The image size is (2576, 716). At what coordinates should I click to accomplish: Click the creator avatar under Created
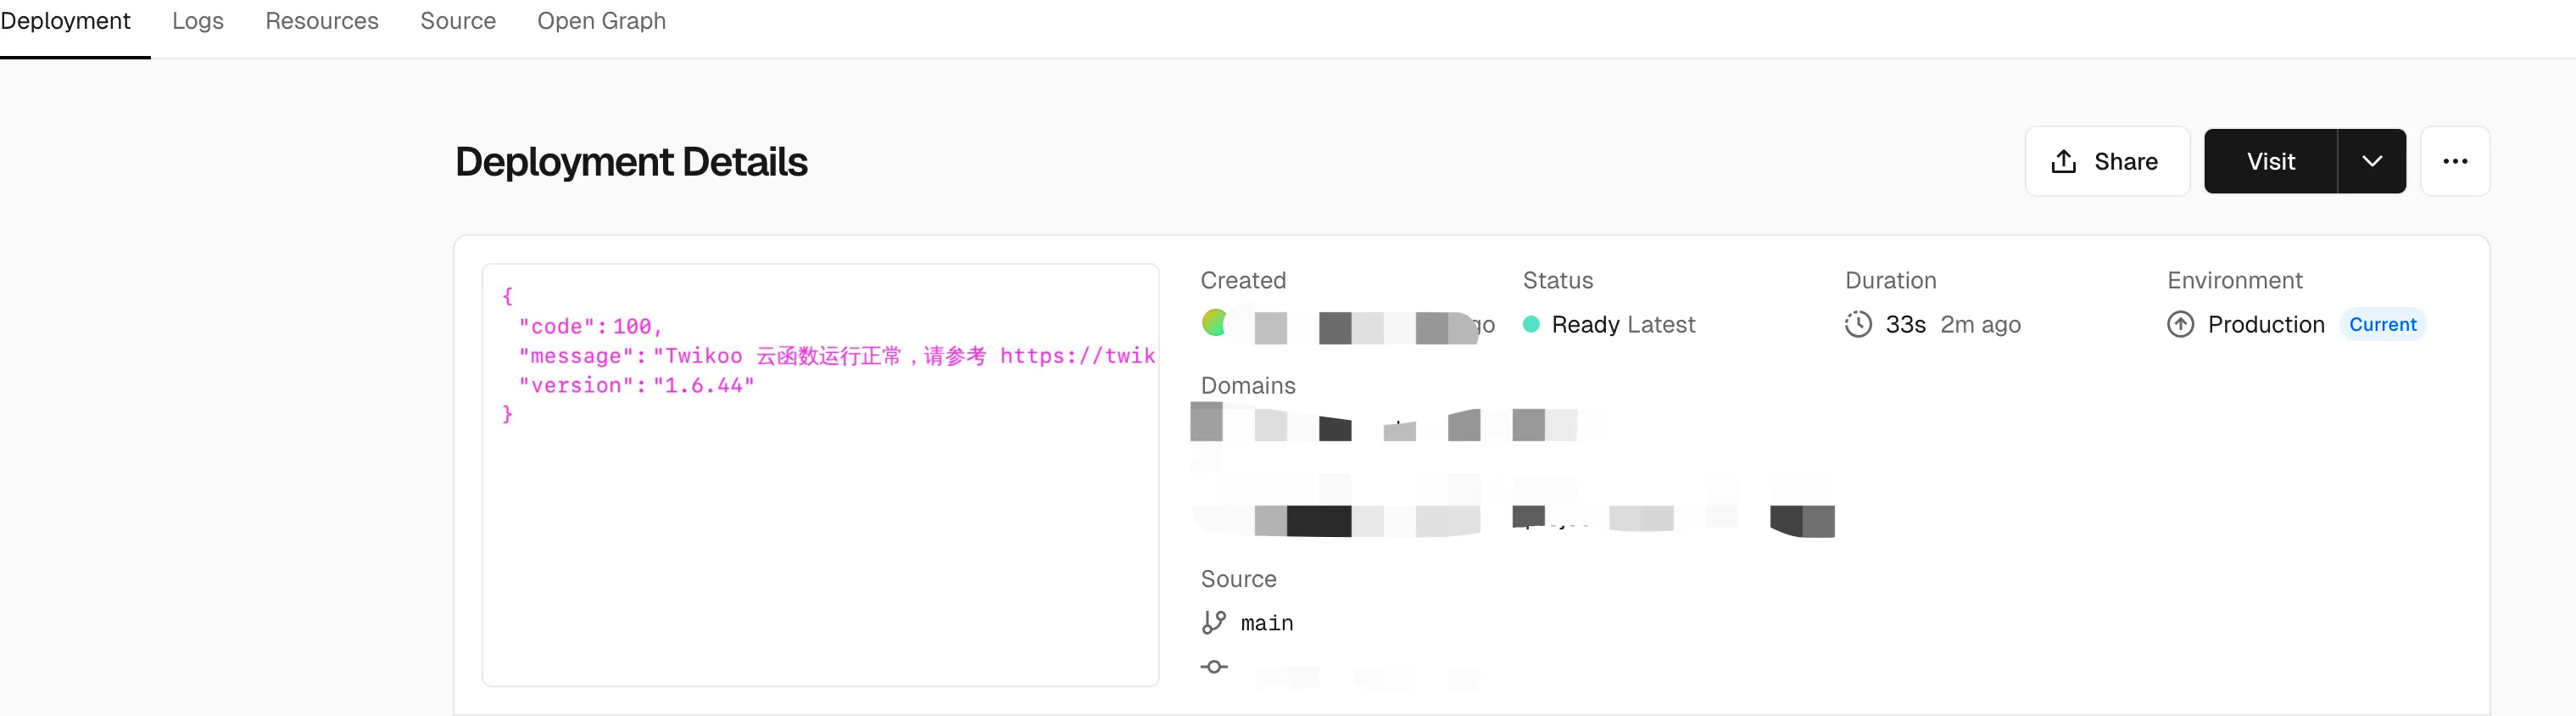click(1214, 323)
